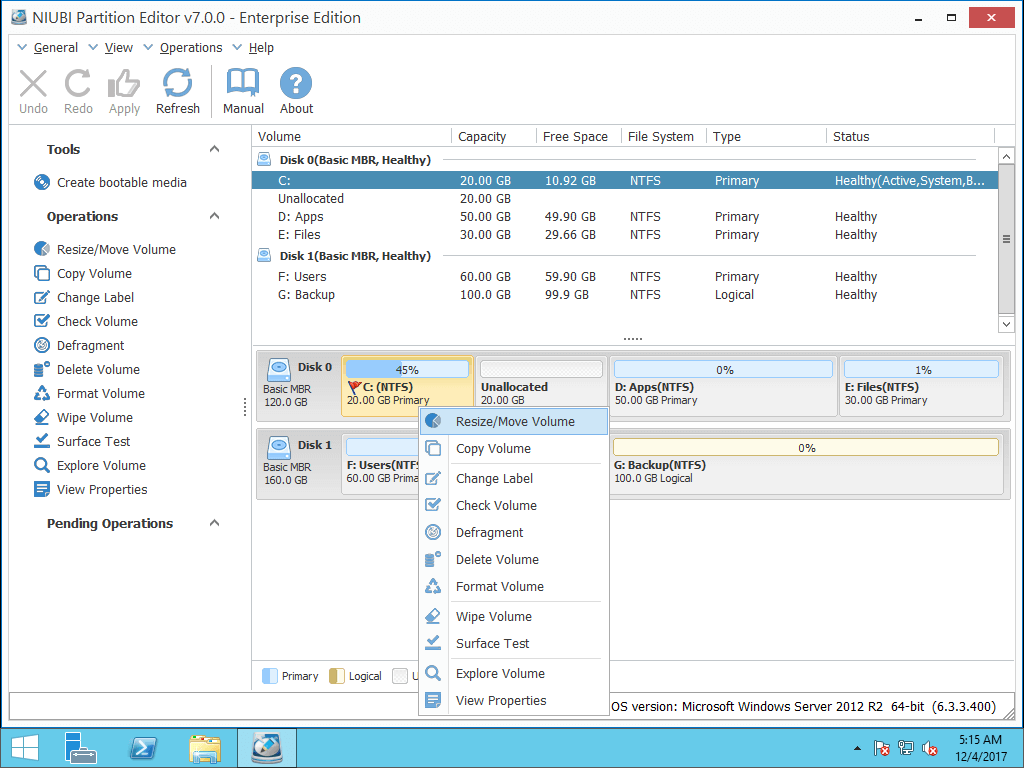Screen dimensions: 1024x768
Task: Collapse the Pending Operations section
Action: [214, 523]
